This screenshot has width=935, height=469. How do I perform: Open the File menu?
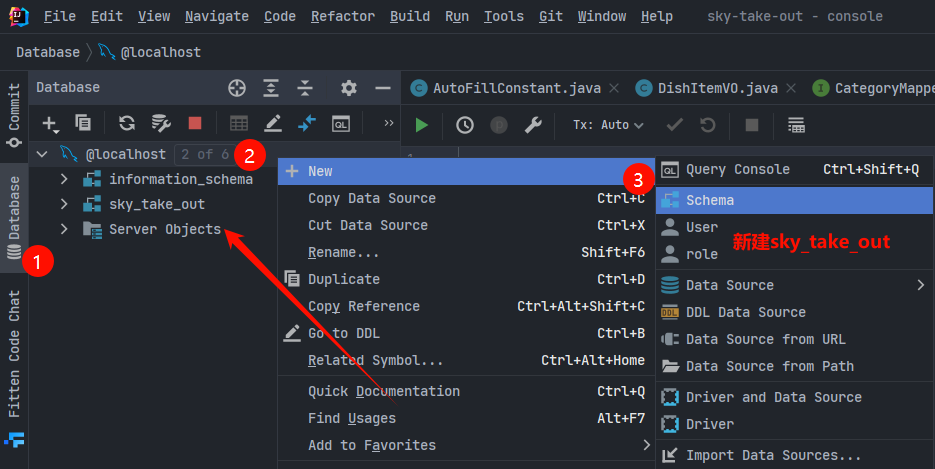click(60, 16)
